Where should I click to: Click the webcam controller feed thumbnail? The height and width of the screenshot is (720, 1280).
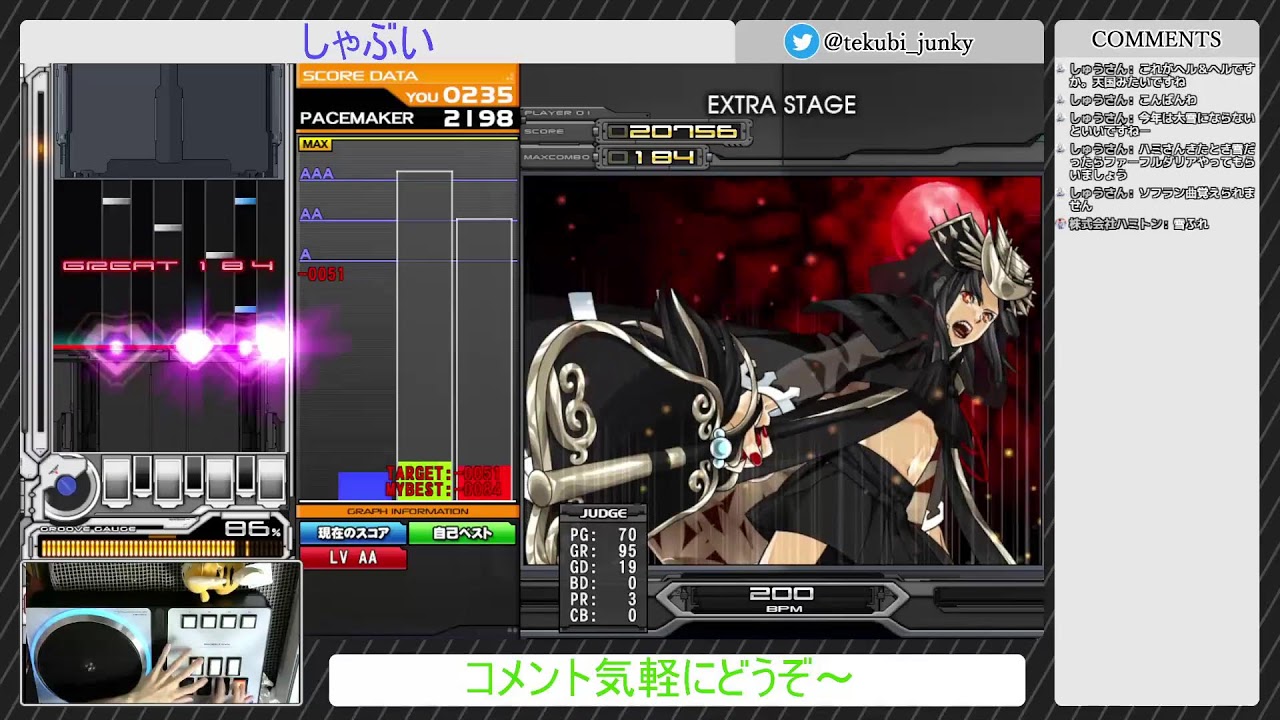(x=161, y=632)
